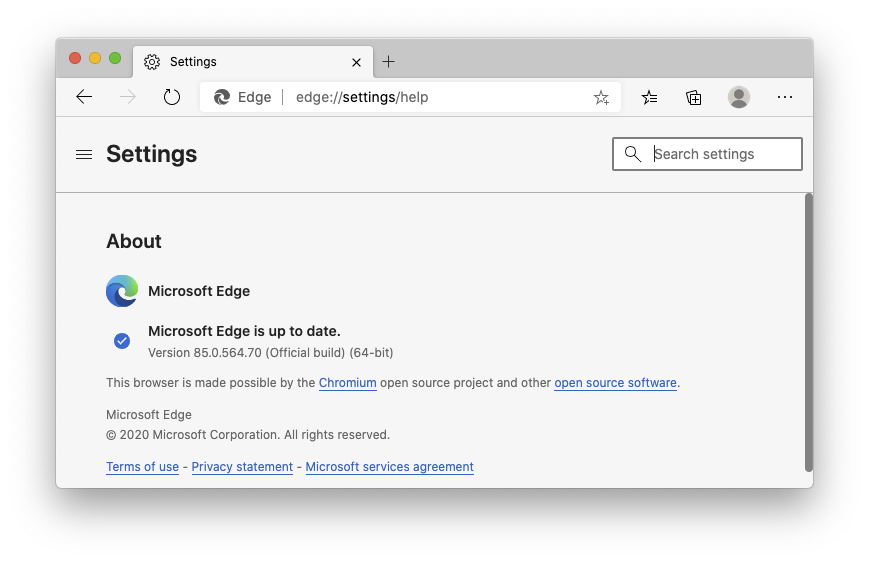Click the vertical scrollbar on the right
Screen dimensions: 869x562
point(808,330)
